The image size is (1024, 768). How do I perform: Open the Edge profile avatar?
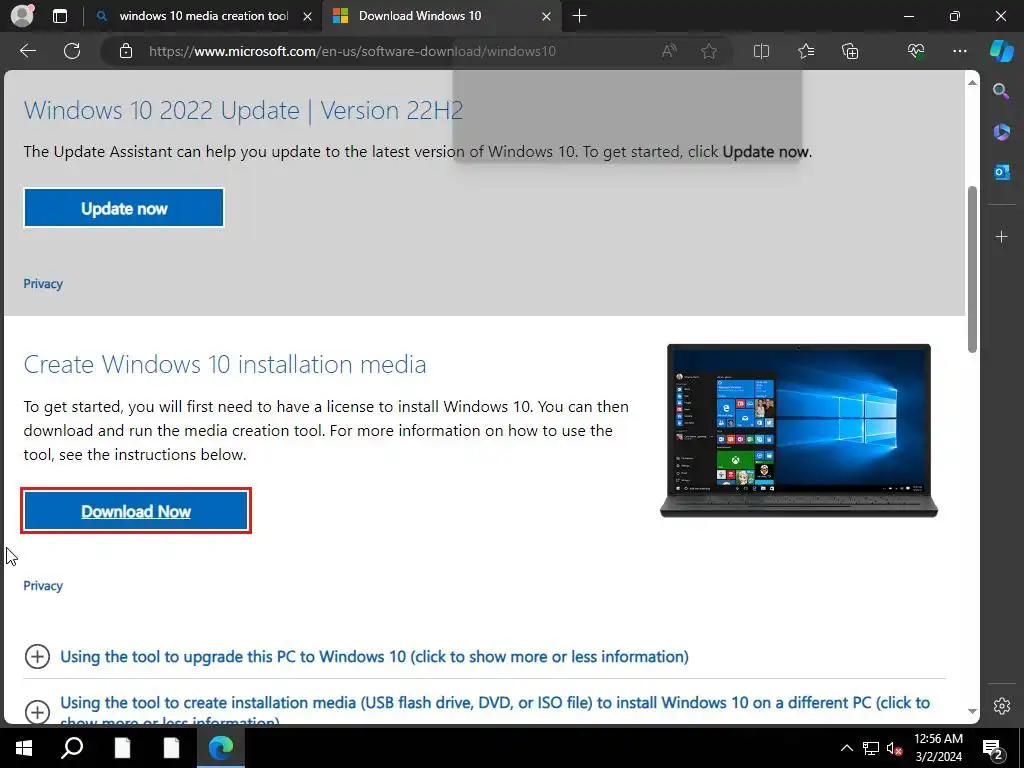tap(22, 16)
